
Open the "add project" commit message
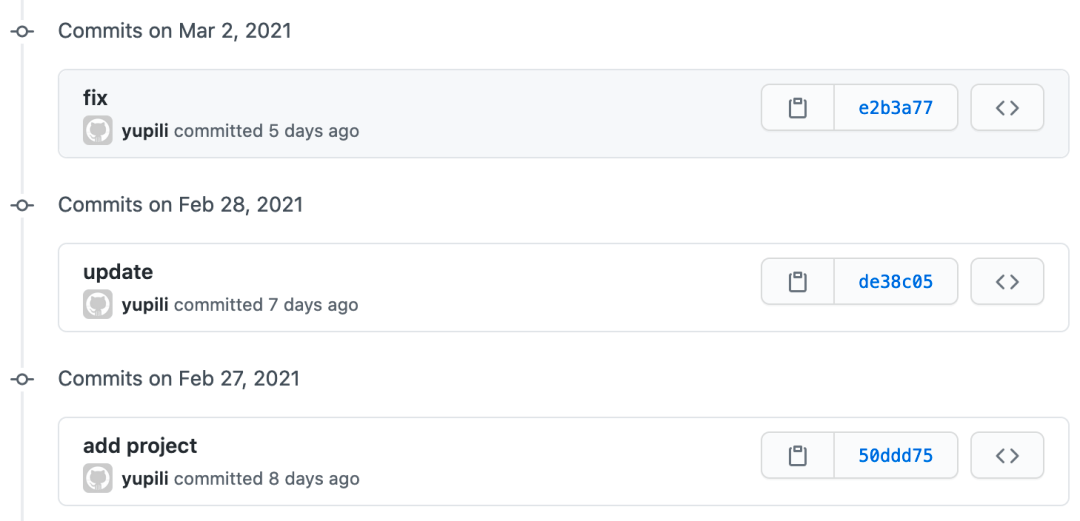tap(140, 446)
